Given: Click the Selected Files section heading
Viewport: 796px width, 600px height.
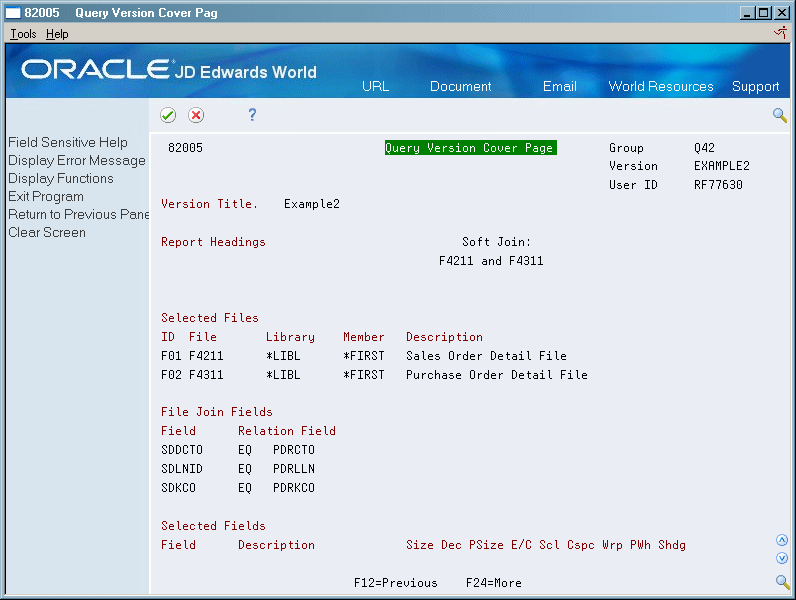Looking at the screenshot, I should 210,318.
